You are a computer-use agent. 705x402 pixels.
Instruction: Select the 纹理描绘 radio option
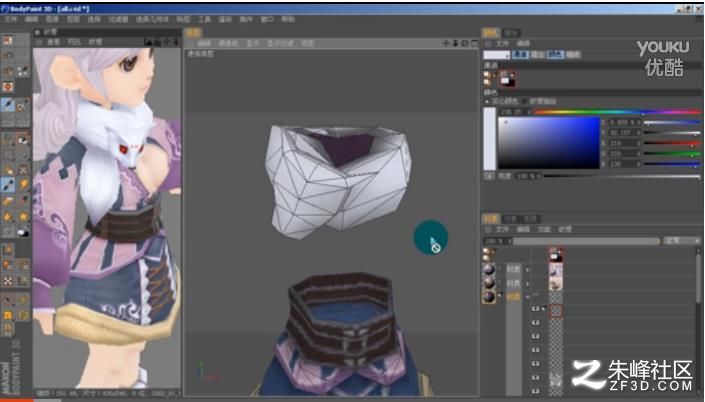coord(539,101)
